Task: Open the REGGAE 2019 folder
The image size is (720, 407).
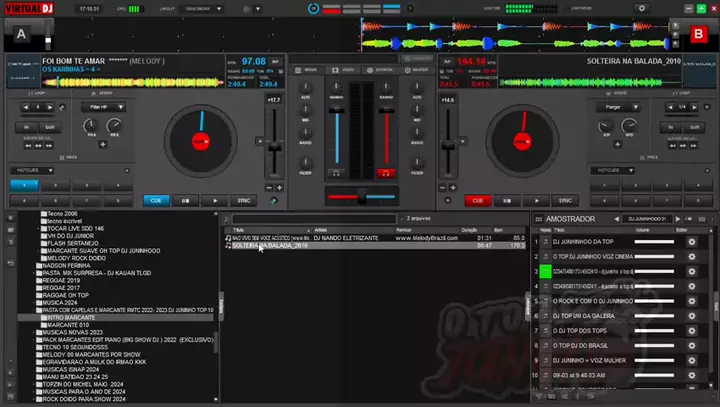Action: point(61,280)
